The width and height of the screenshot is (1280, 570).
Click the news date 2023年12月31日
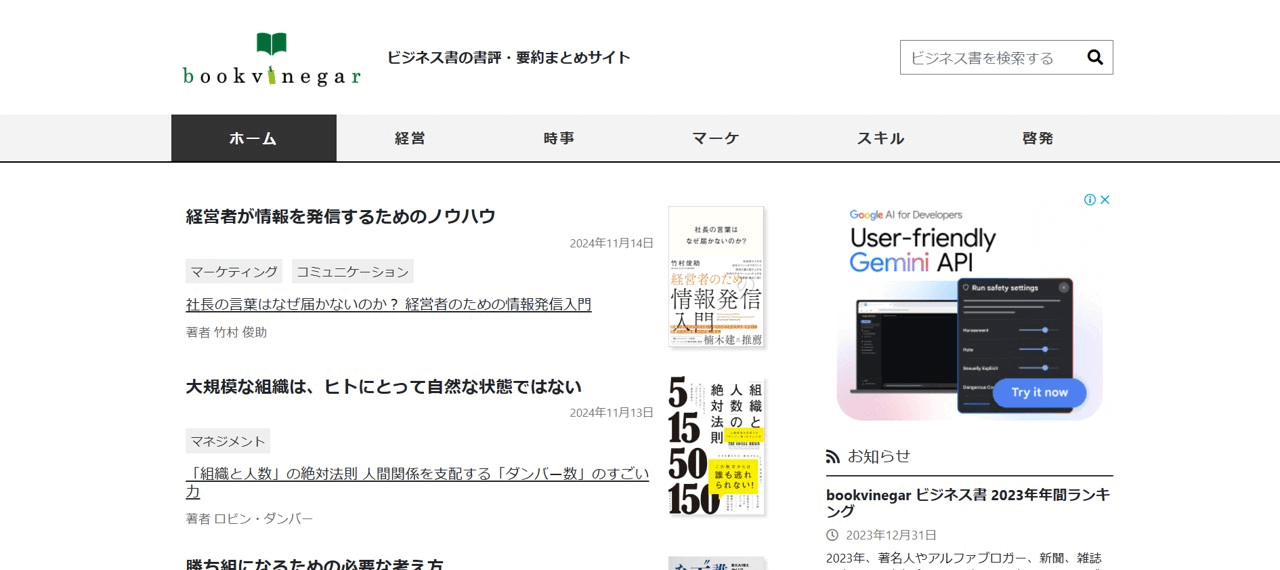click(x=891, y=535)
